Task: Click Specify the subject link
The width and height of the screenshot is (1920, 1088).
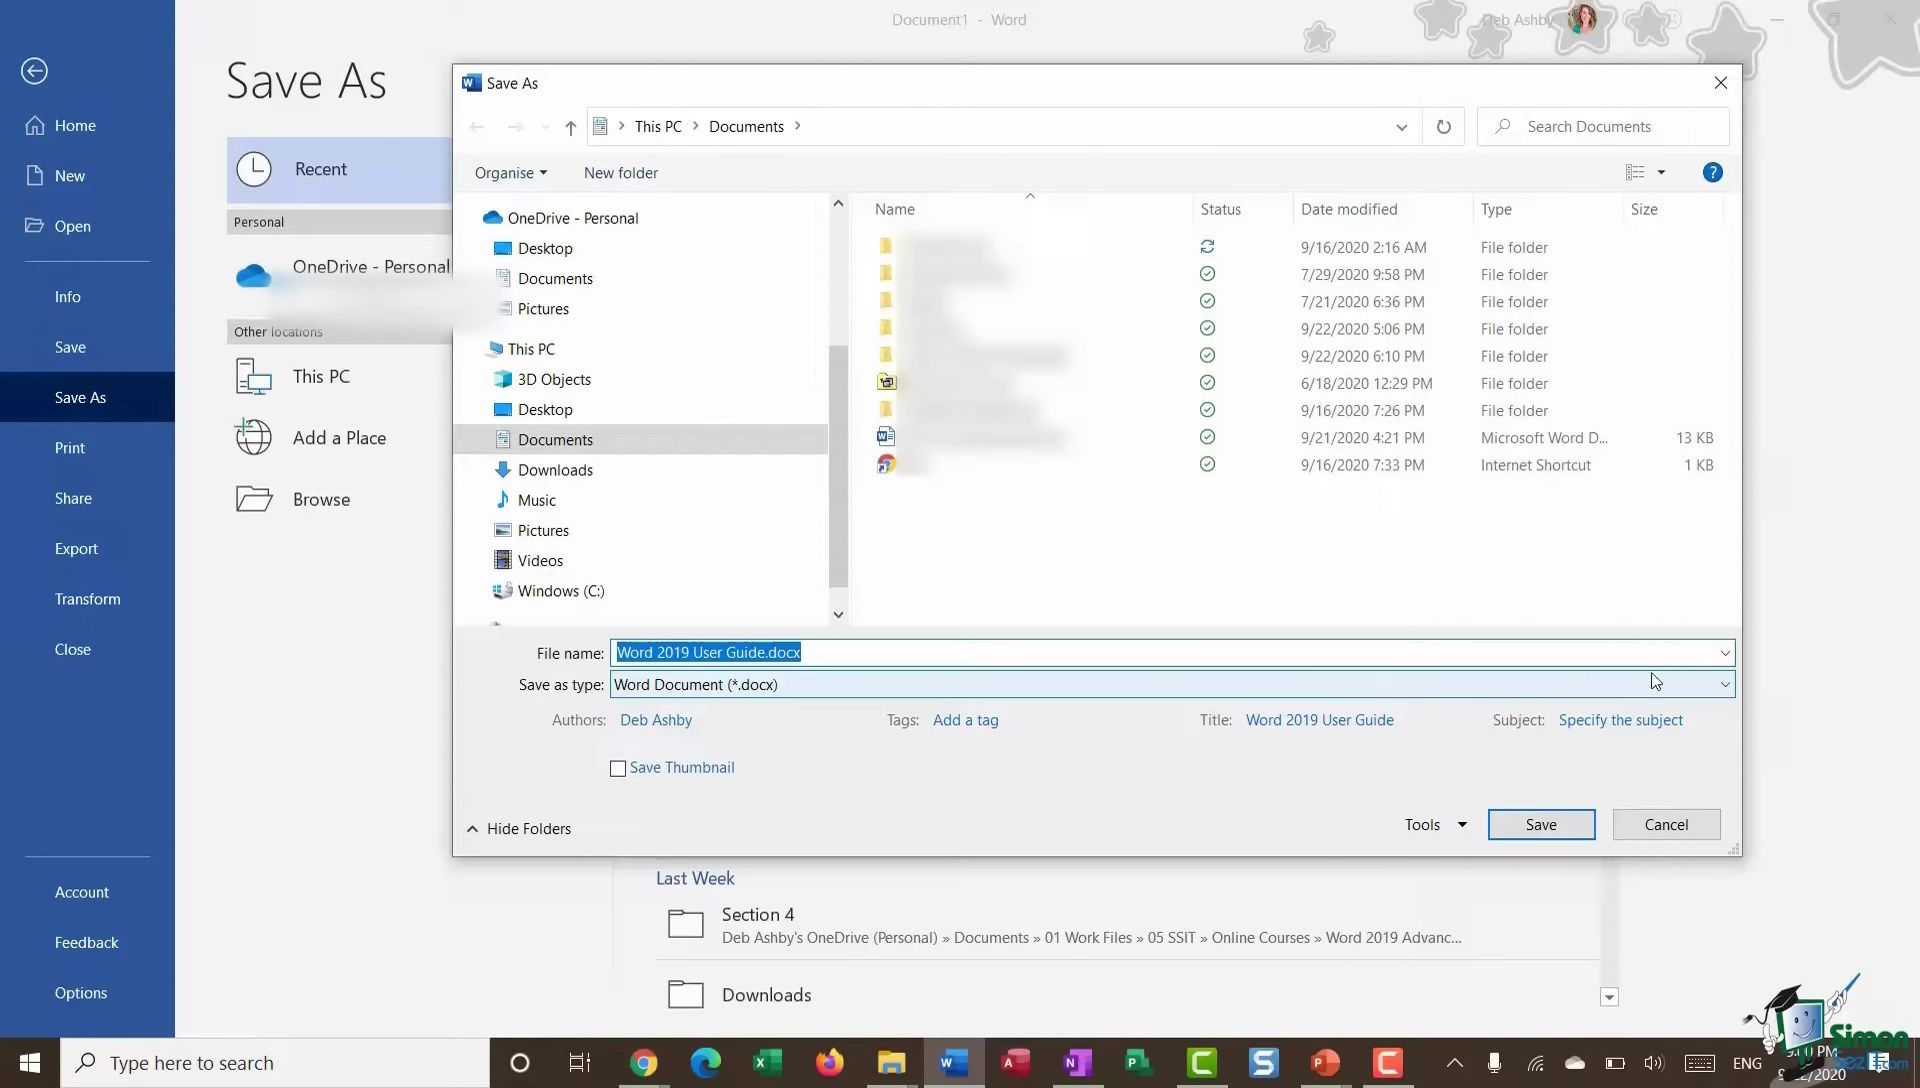Action: click(x=1620, y=720)
